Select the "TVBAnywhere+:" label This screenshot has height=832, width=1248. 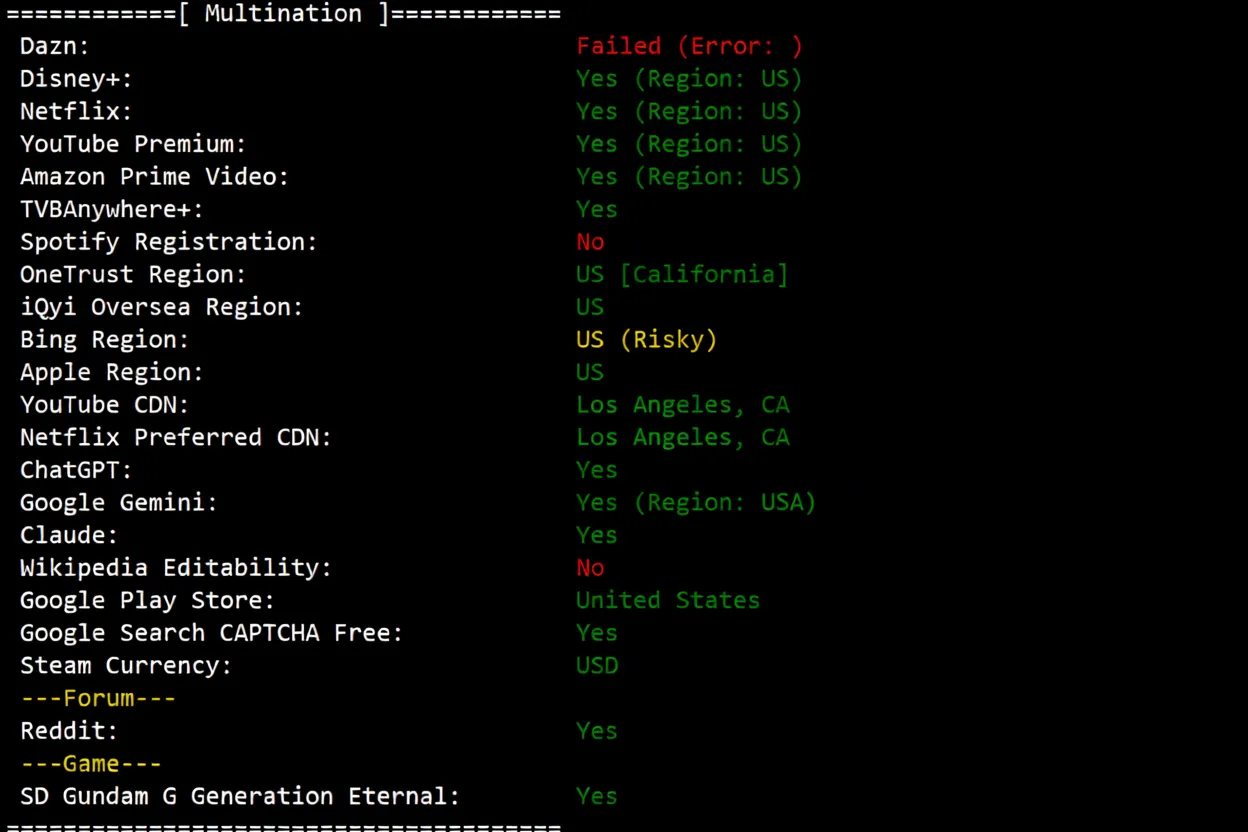click(112, 209)
